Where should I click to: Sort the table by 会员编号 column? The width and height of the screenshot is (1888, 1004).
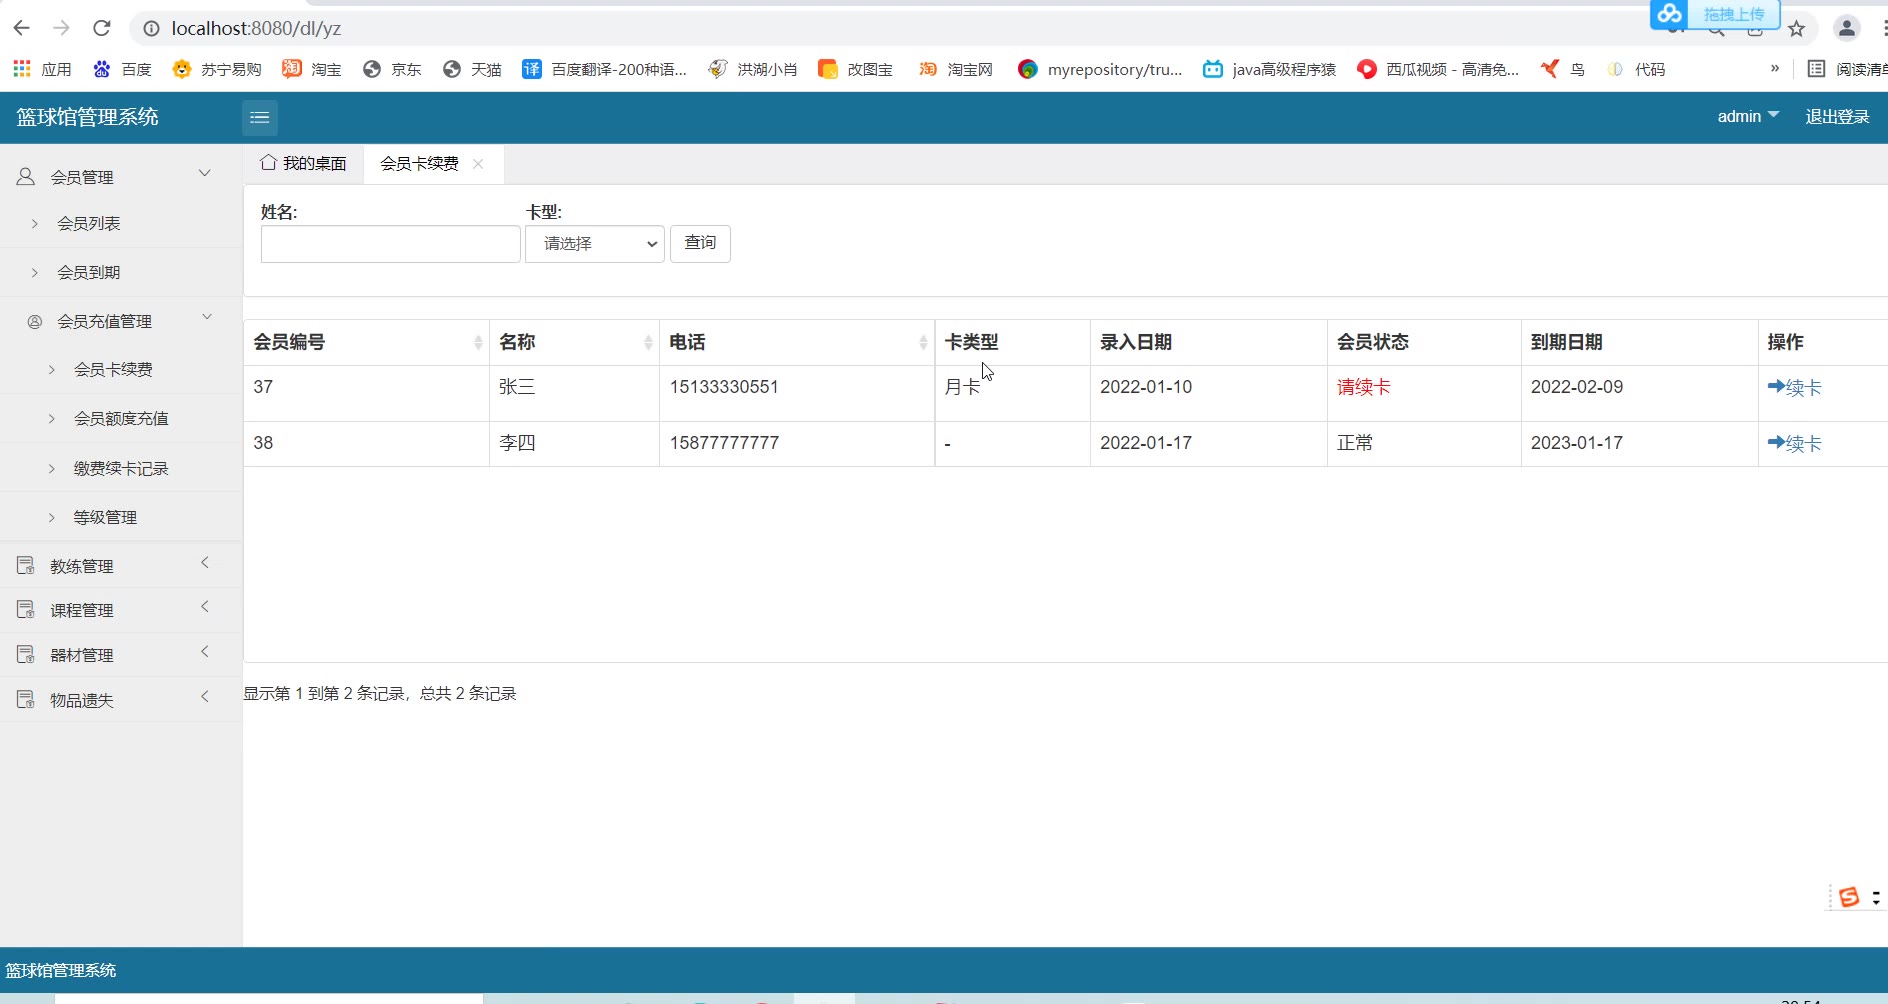coord(366,342)
